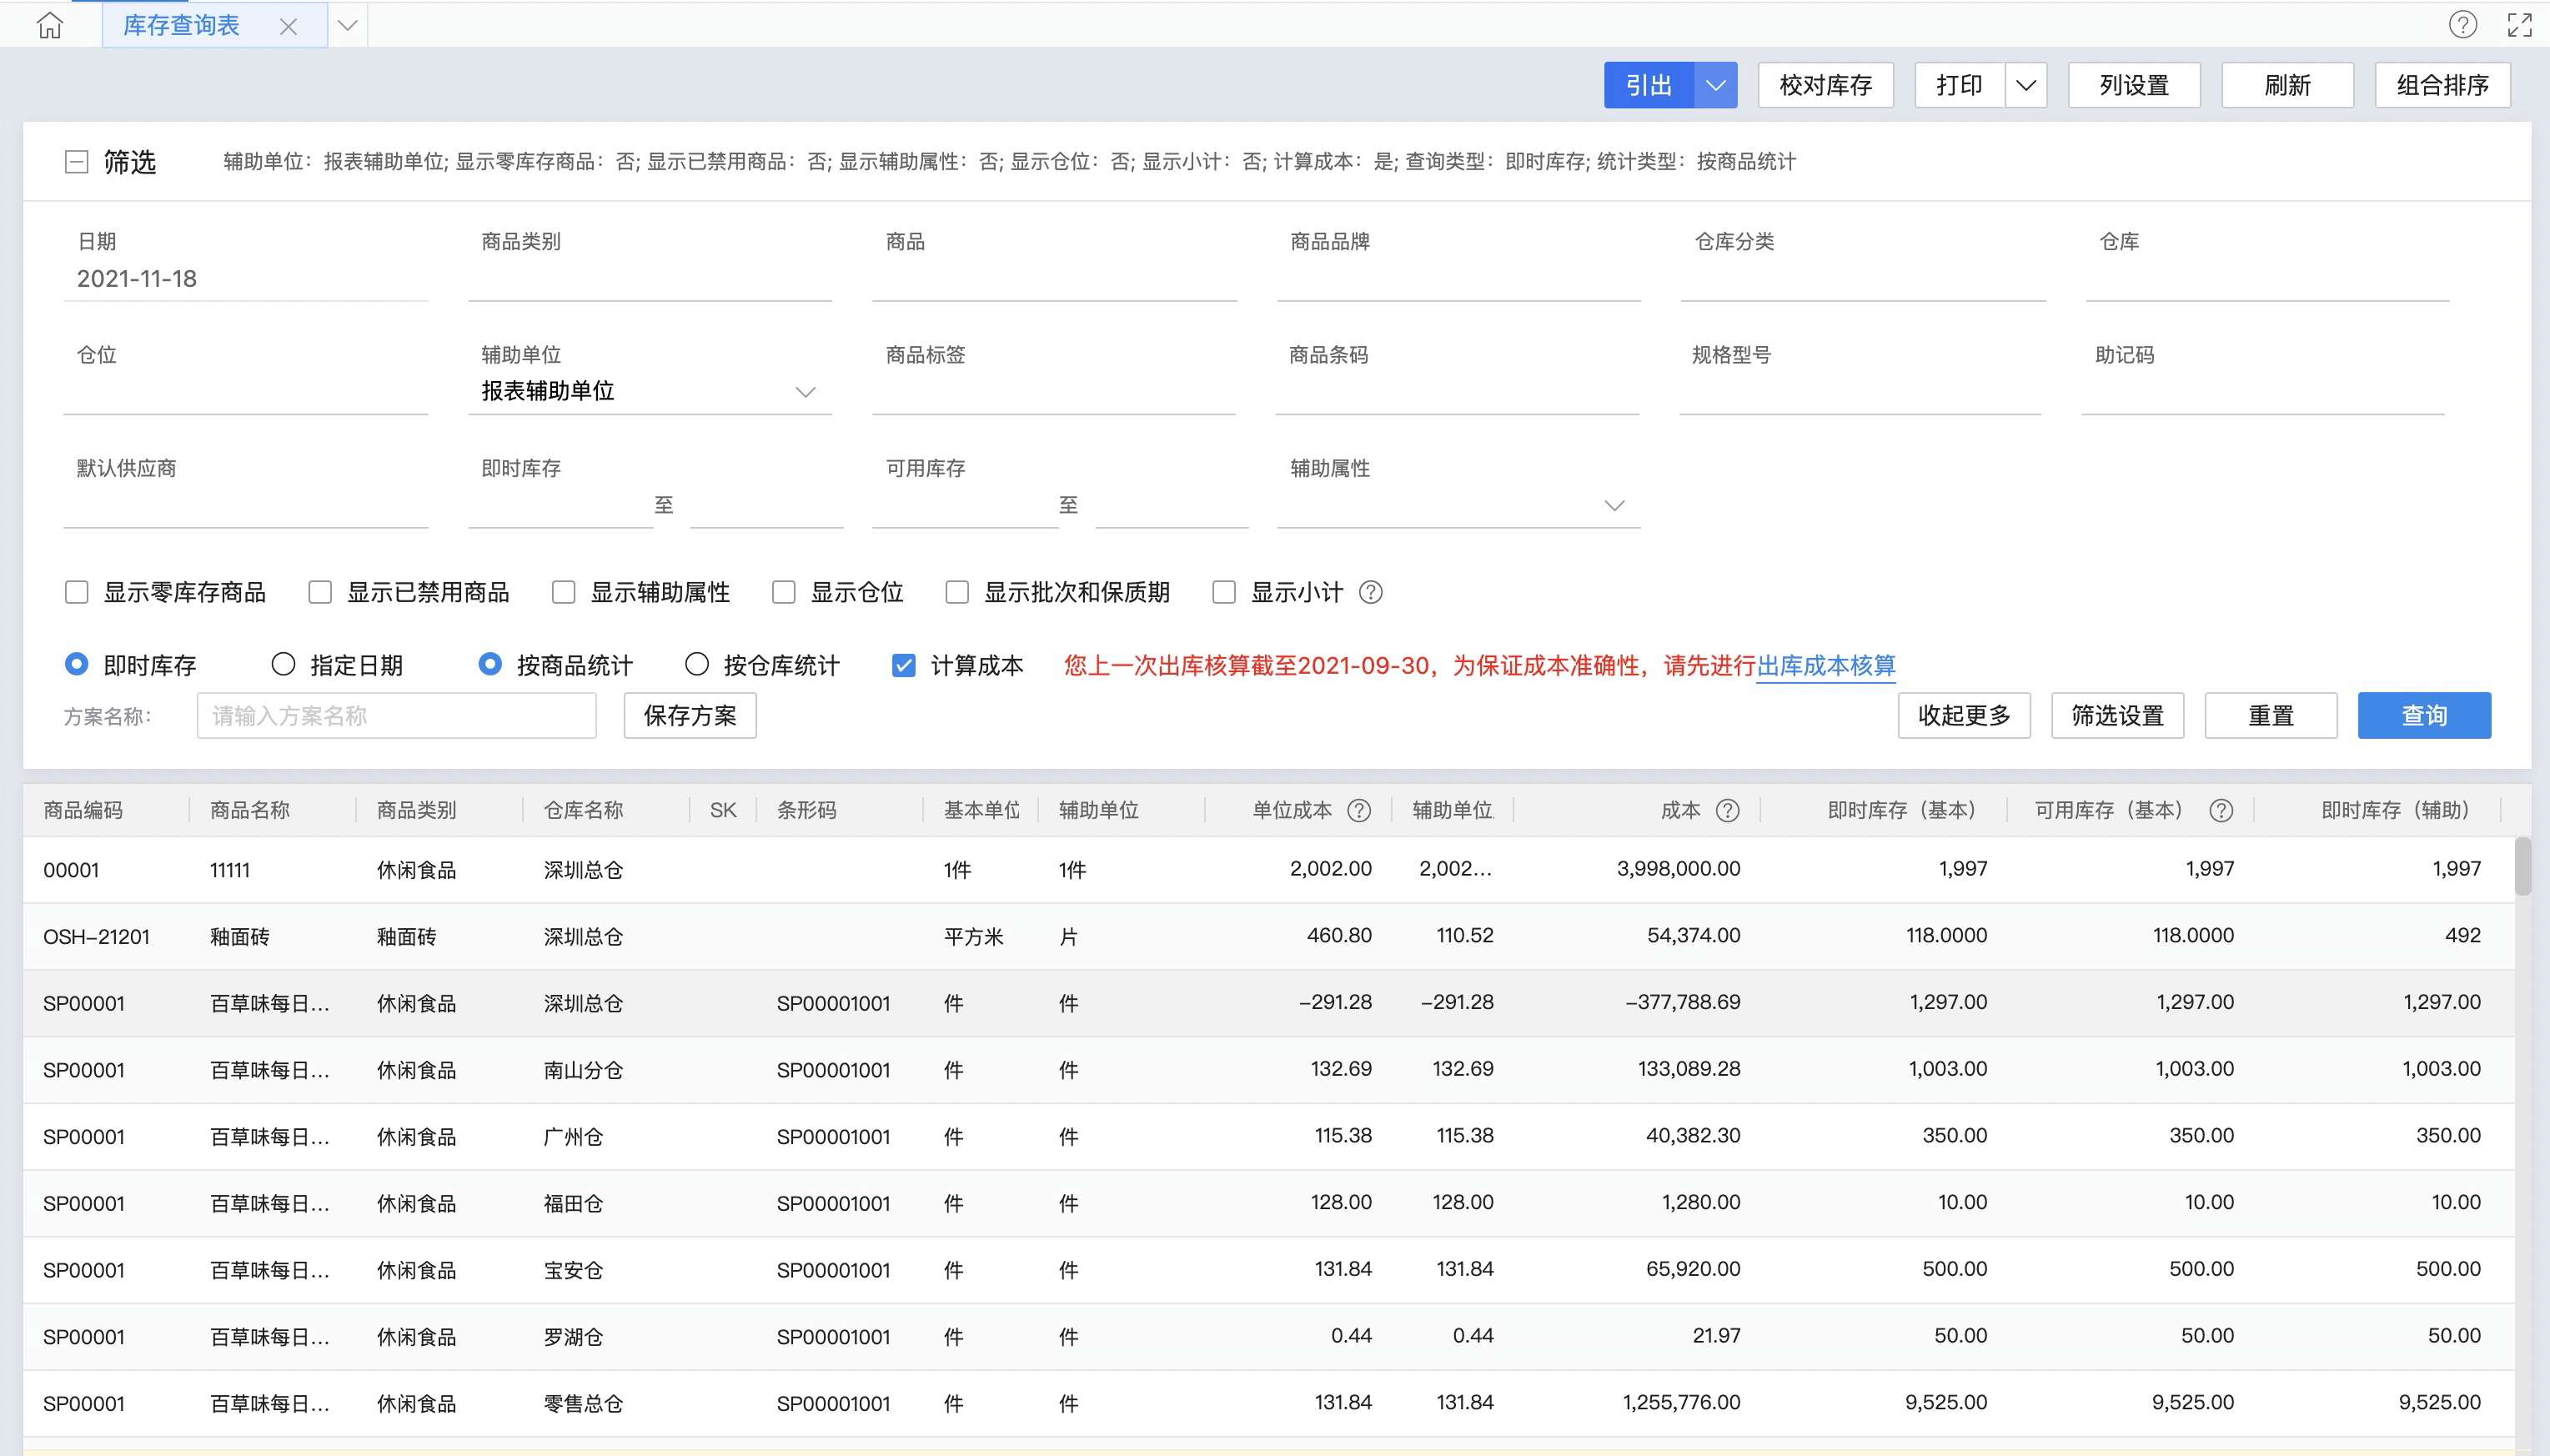The image size is (2550, 1456).
Task: Open the 打印 dropdown arrow
Action: click(2025, 85)
